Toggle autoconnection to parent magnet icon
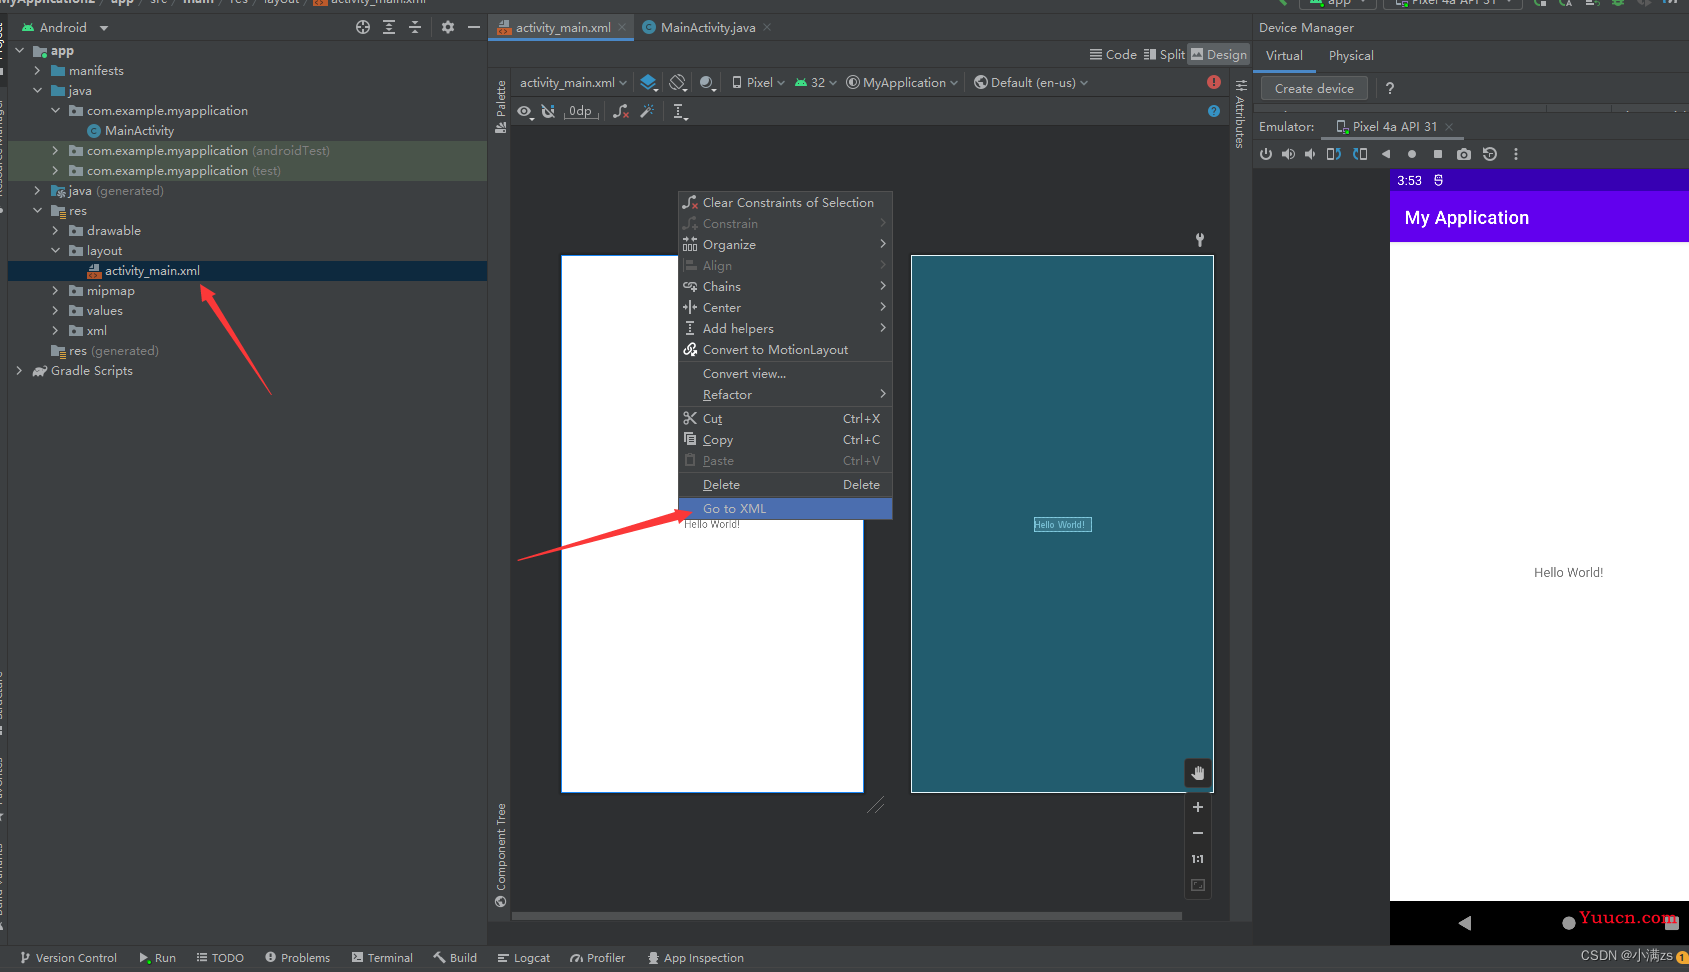 coord(548,111)
